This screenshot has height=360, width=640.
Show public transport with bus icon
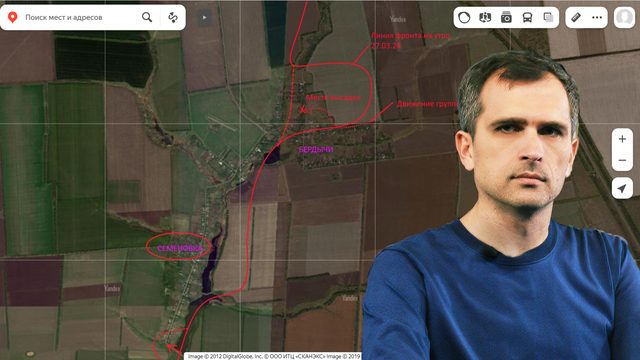click(527, 18)
